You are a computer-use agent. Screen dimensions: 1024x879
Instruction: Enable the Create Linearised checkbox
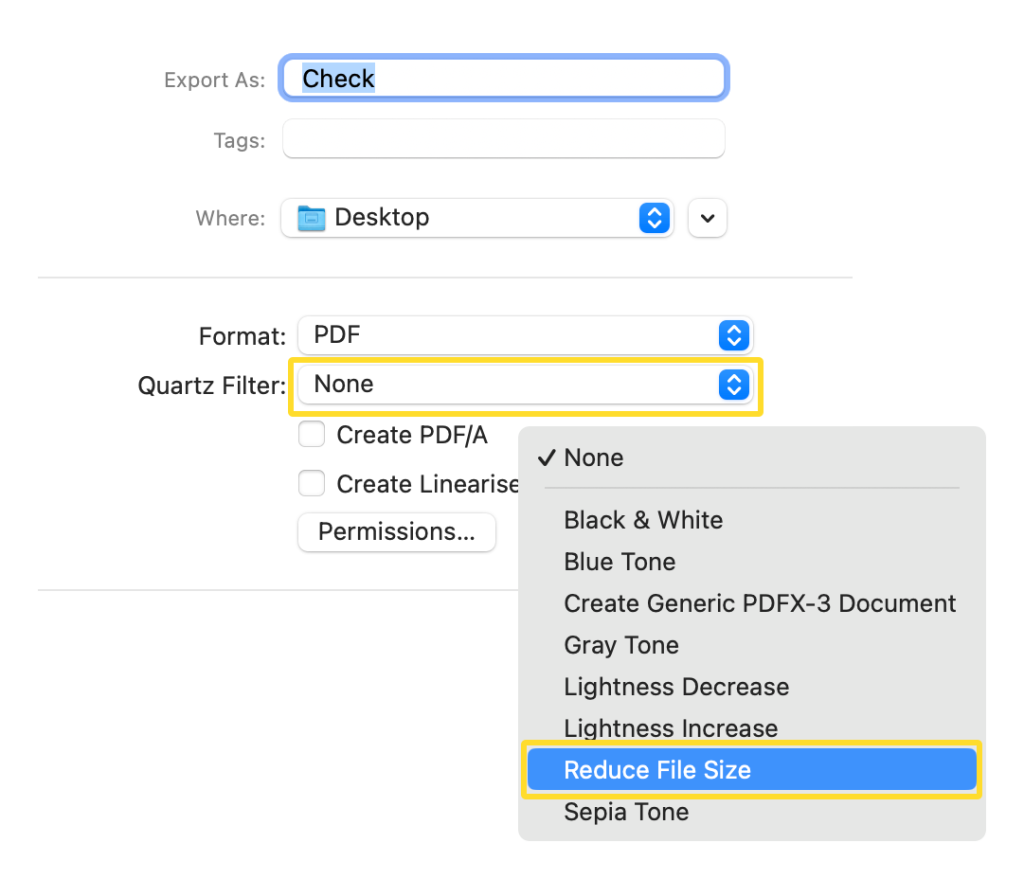click(x=311, y=483)
